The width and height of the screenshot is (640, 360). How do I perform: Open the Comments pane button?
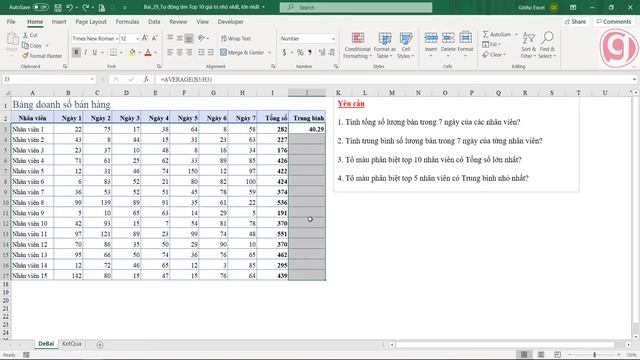pos(613,22)
